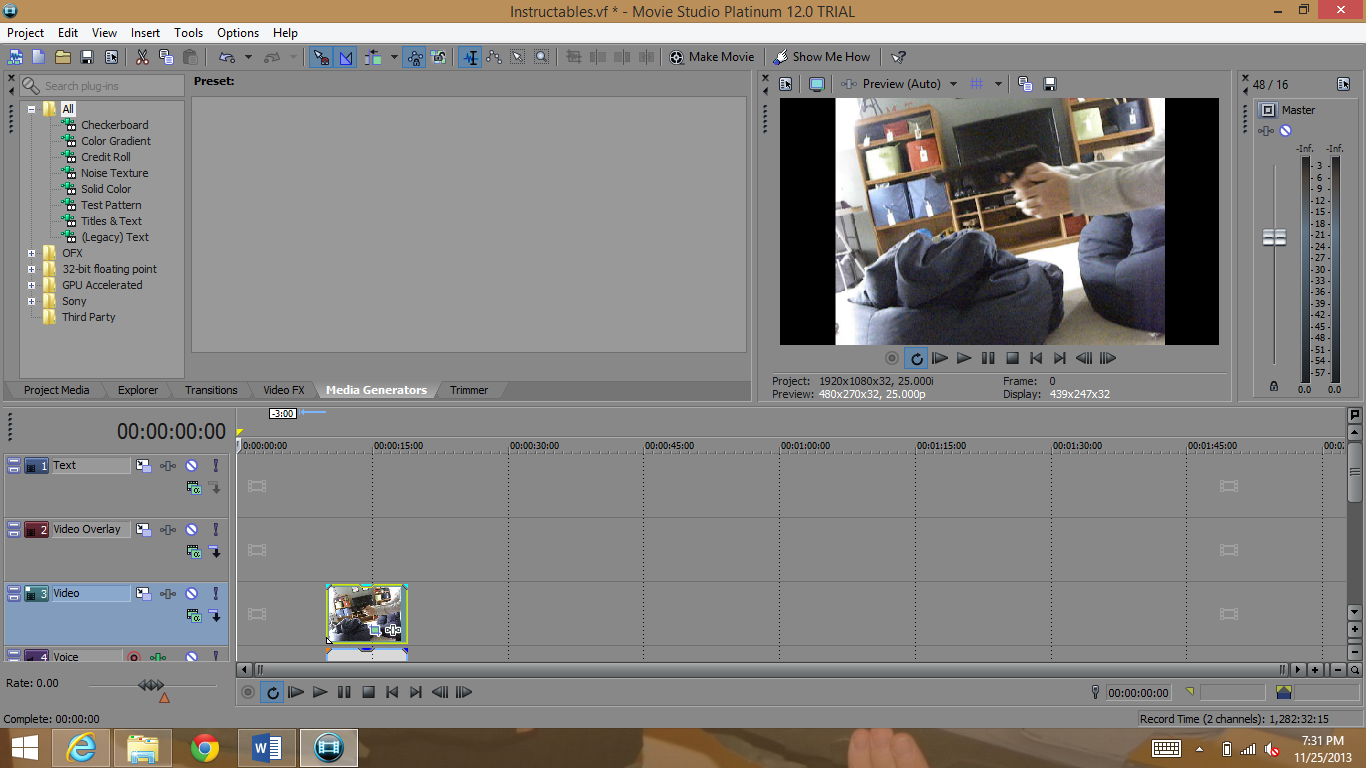Select the Zoom magnifier tool in the toolbar
The width and height of the screenshot is (1366, 768).
pos(541,57)
